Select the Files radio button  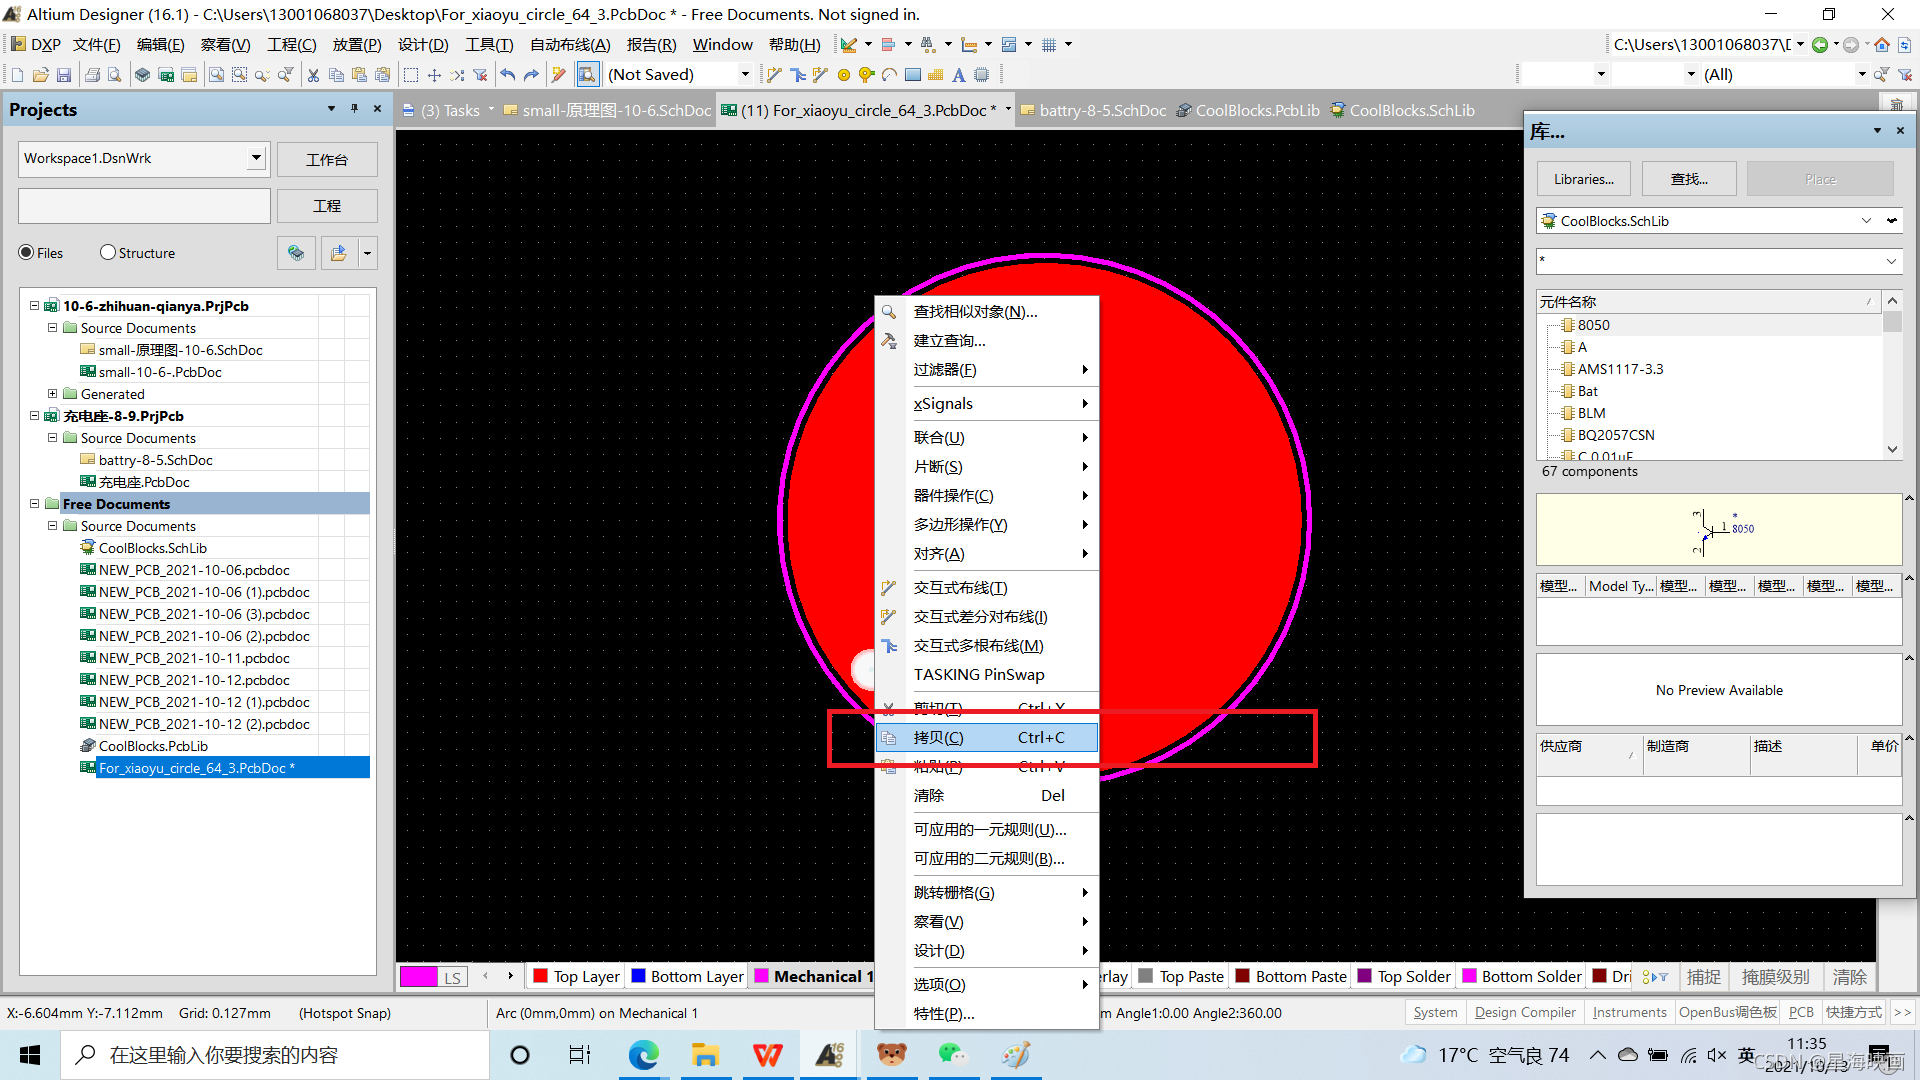pyautogui.click(x=27, y=253)
